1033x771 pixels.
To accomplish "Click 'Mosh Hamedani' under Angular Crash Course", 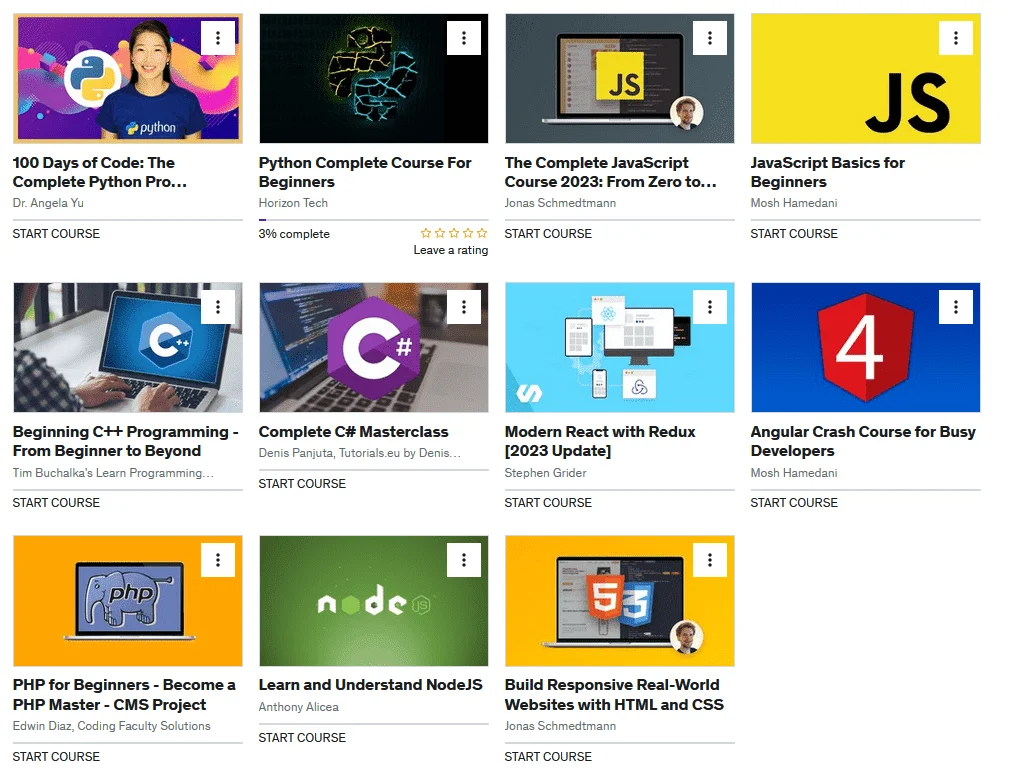I will [794, 473].
